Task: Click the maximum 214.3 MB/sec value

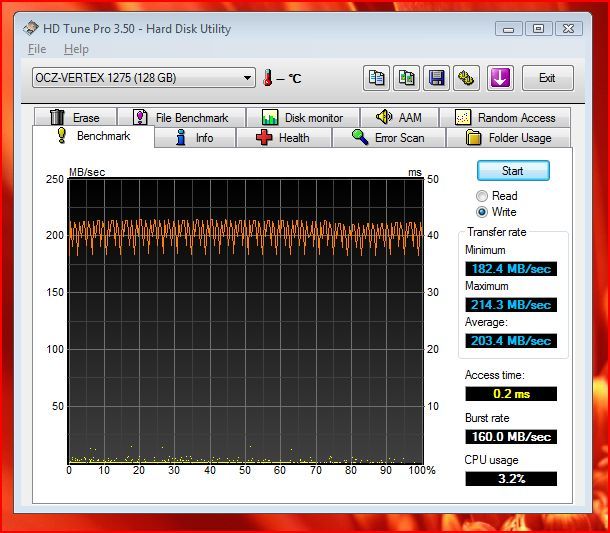Action: click(511, 305)
